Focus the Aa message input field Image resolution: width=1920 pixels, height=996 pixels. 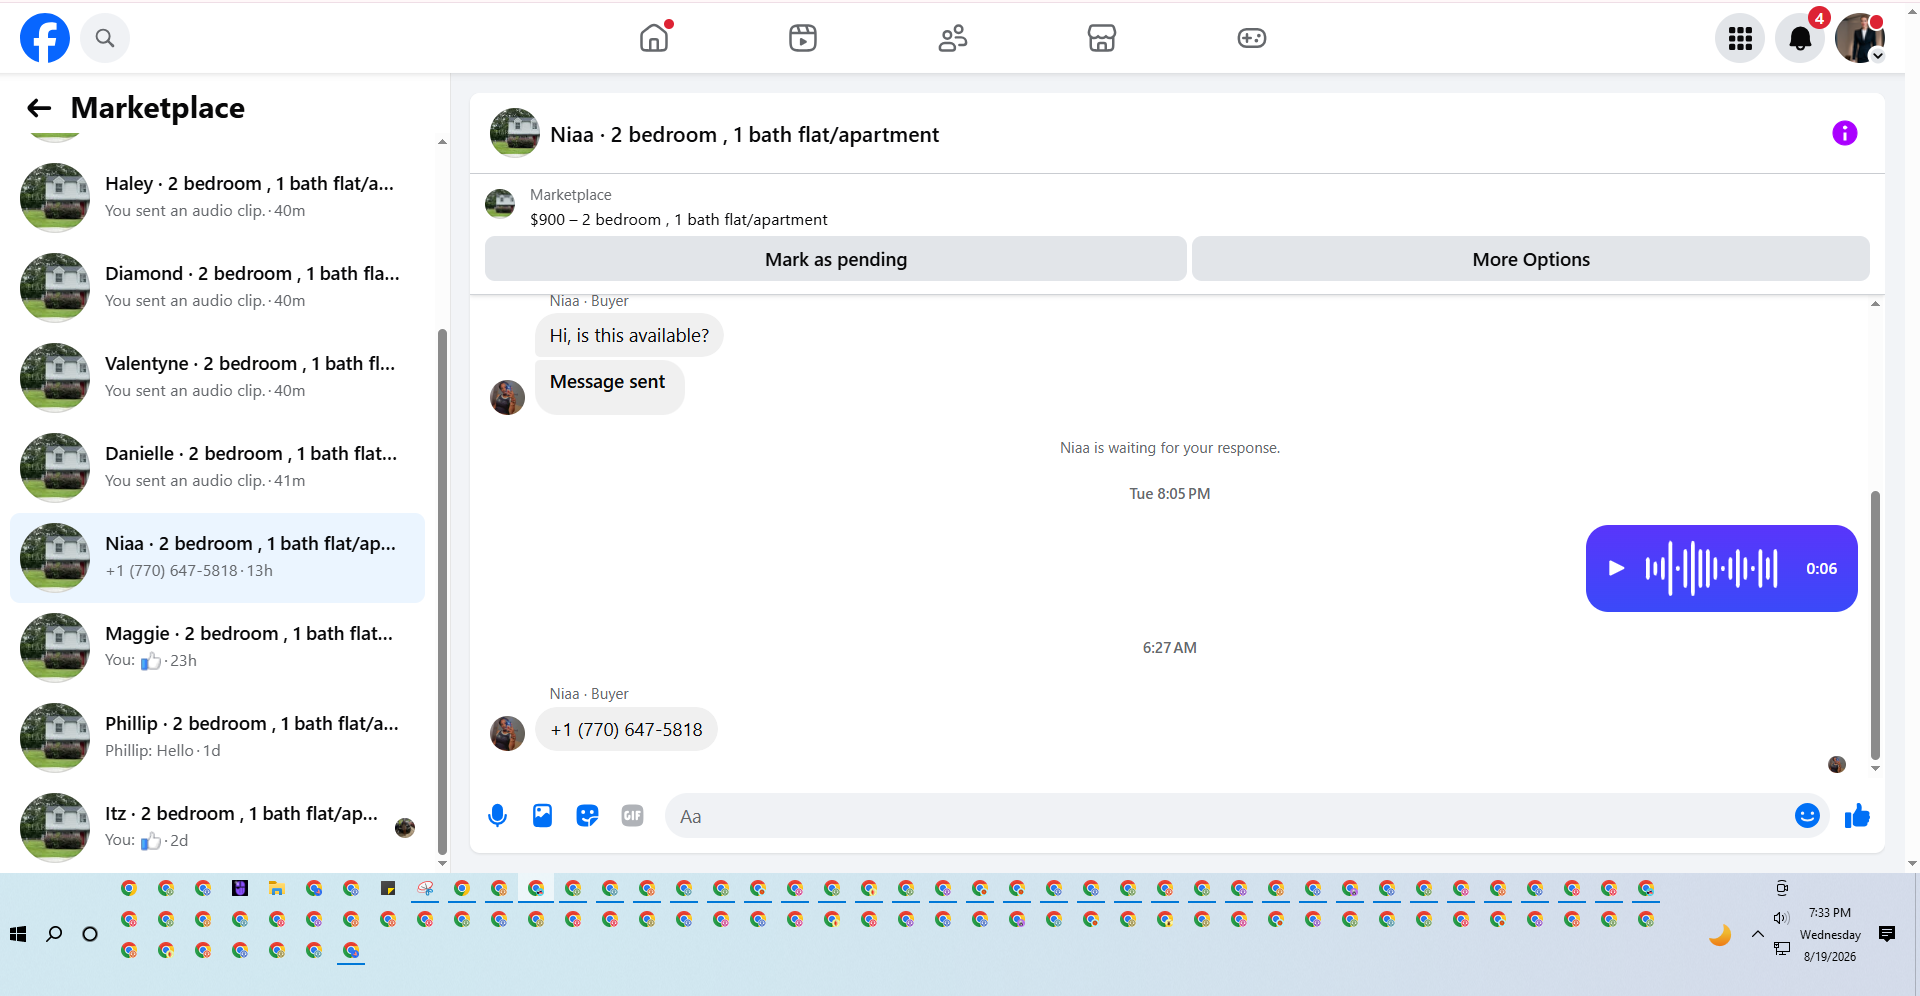1230,816
